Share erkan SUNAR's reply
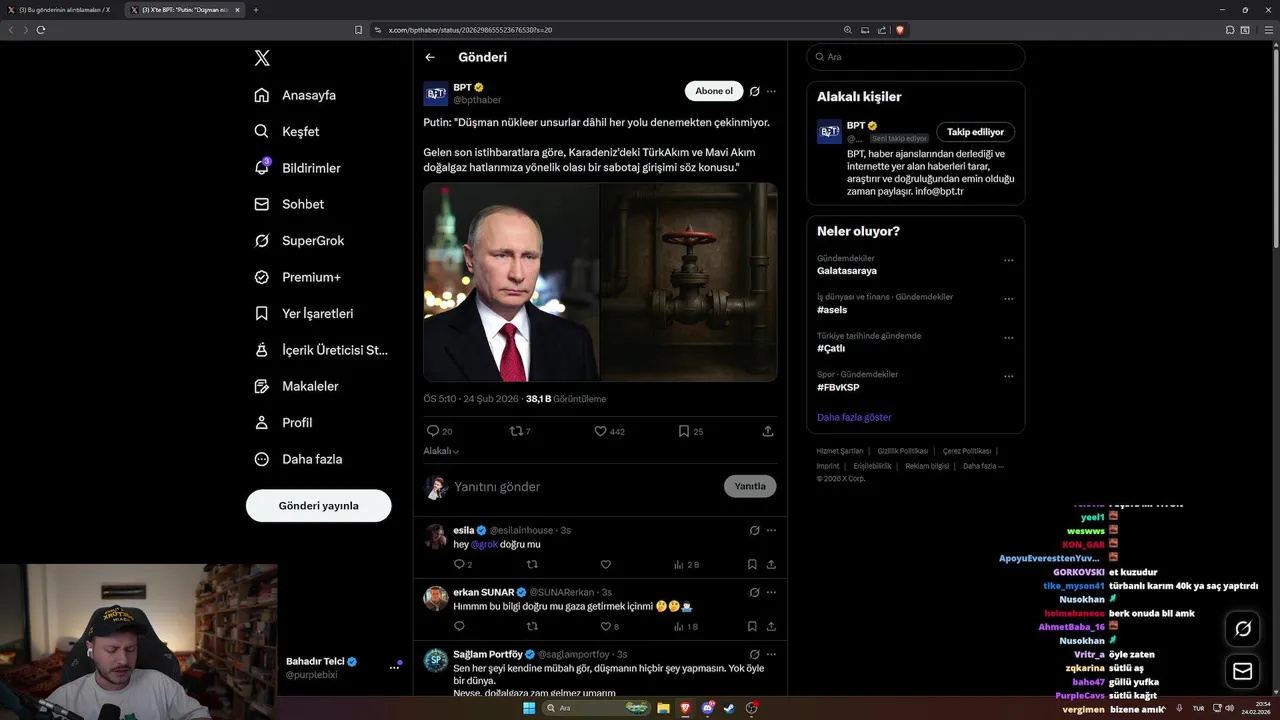1280x720 pixels. pyautogui.click(x=771, y=626)
